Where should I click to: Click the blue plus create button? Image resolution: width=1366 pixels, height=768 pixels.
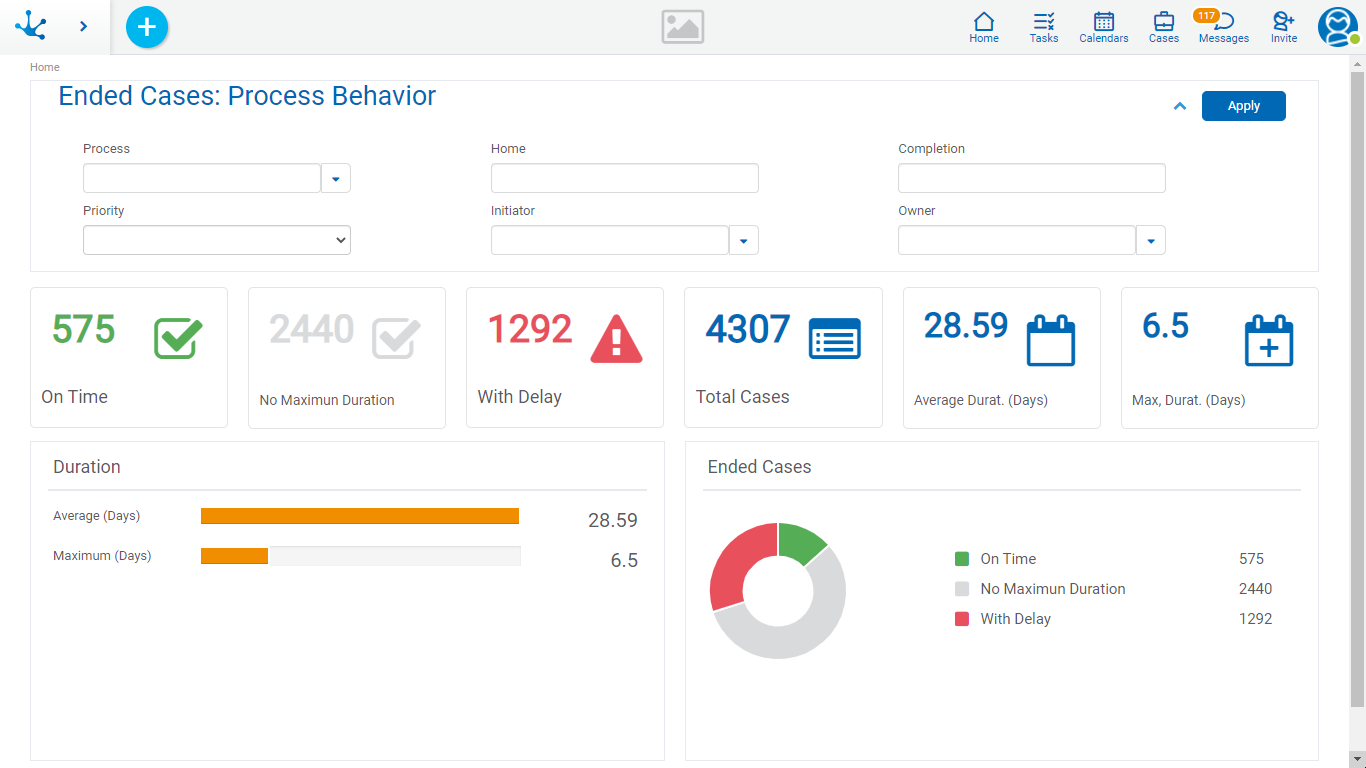pyautogui.click(x=147, y=27)
